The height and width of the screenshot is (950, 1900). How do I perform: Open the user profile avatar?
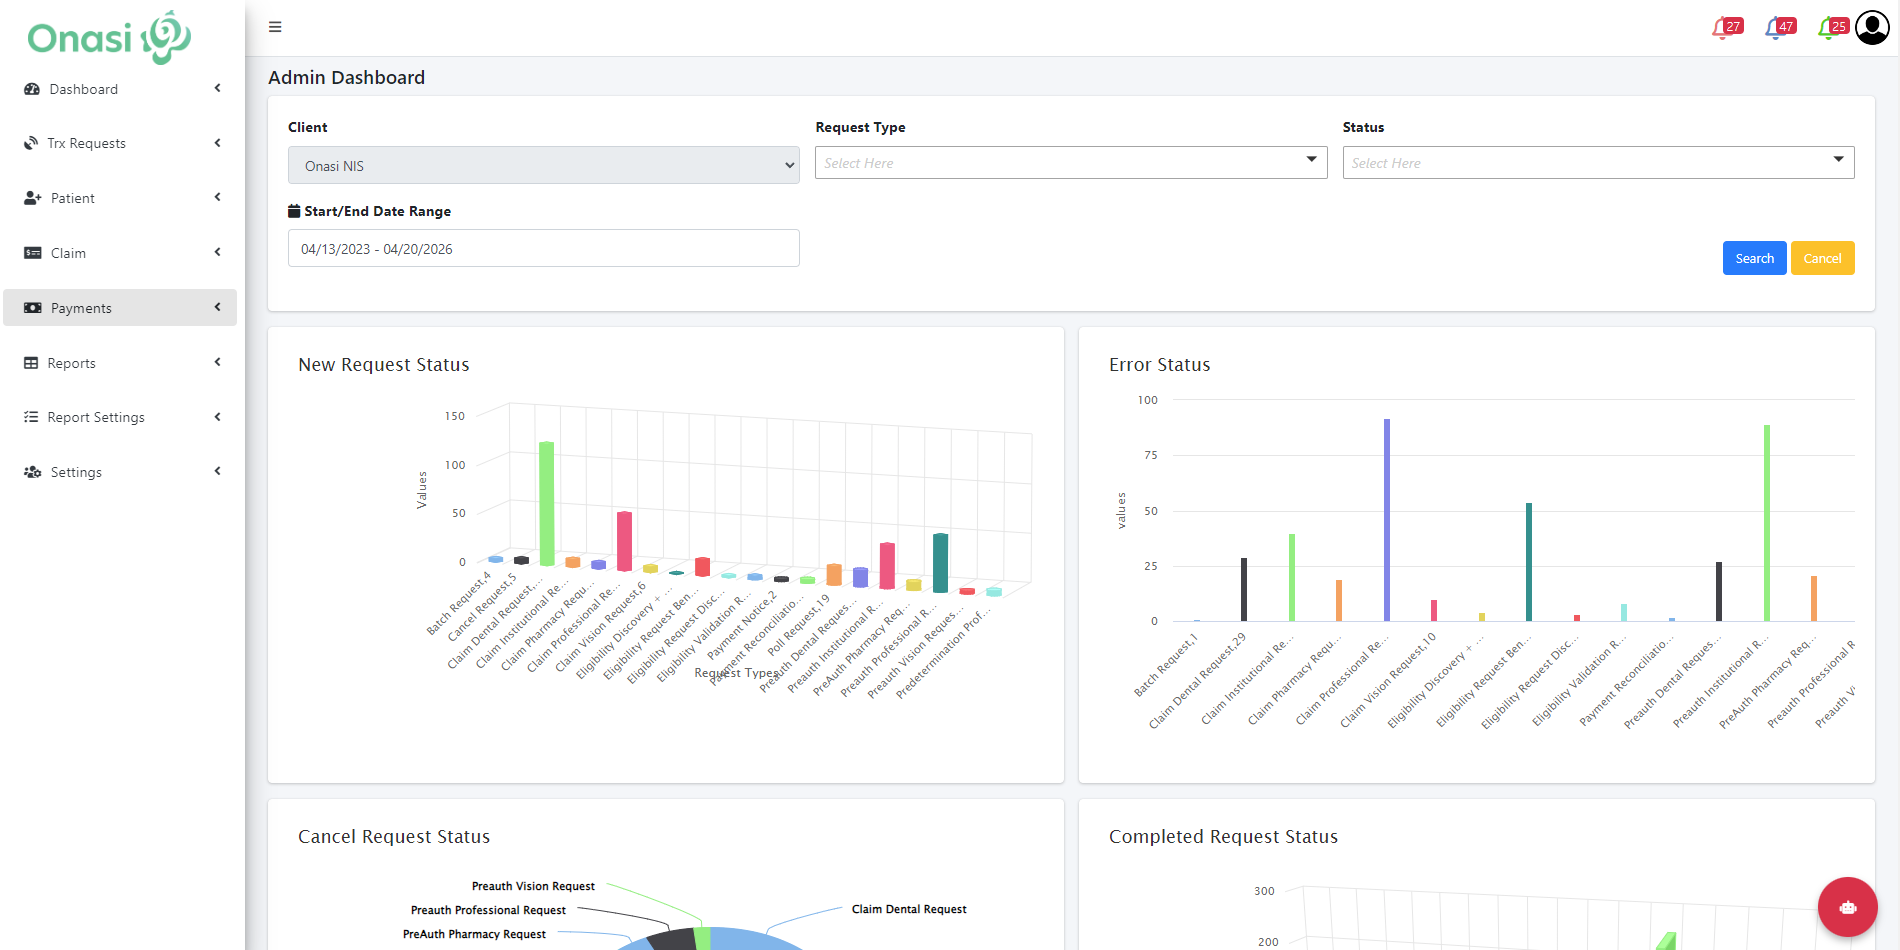[x=1872, y=28]
